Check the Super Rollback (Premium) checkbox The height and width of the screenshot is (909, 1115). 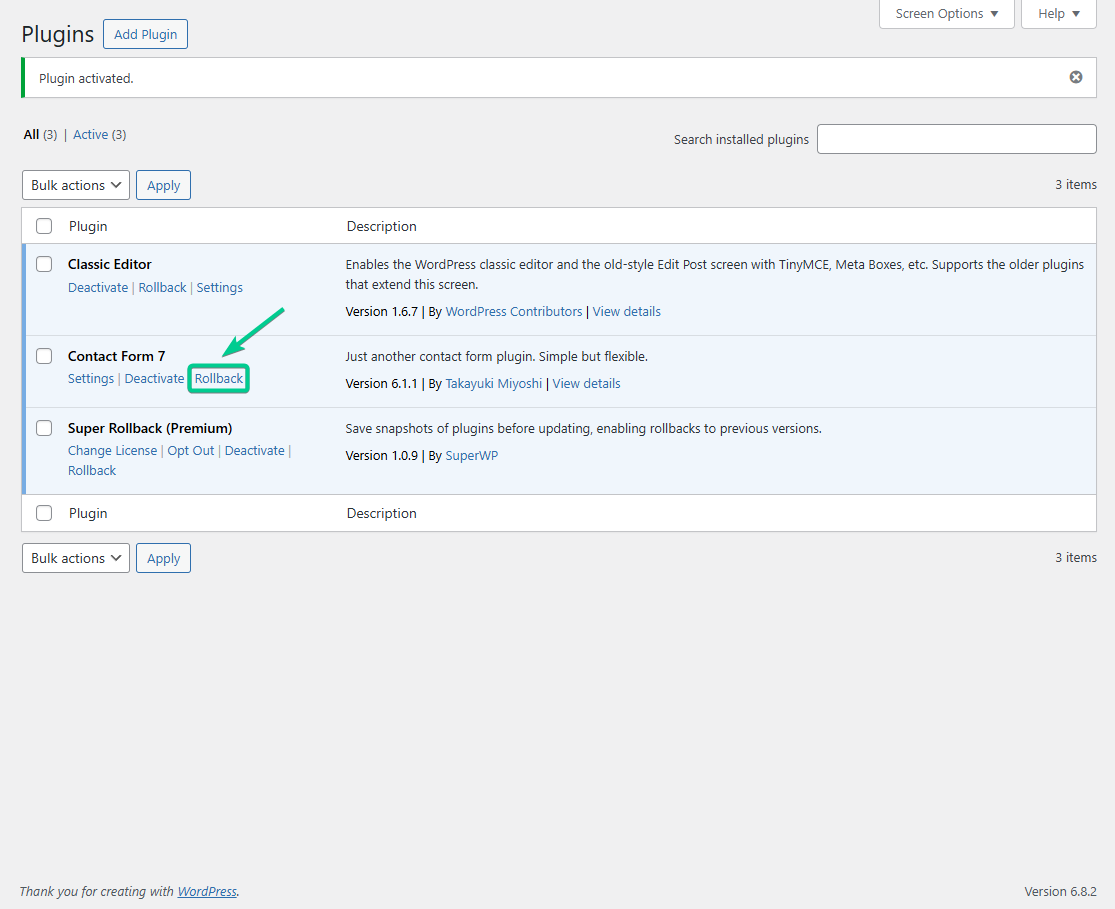[x=44, y=428]
